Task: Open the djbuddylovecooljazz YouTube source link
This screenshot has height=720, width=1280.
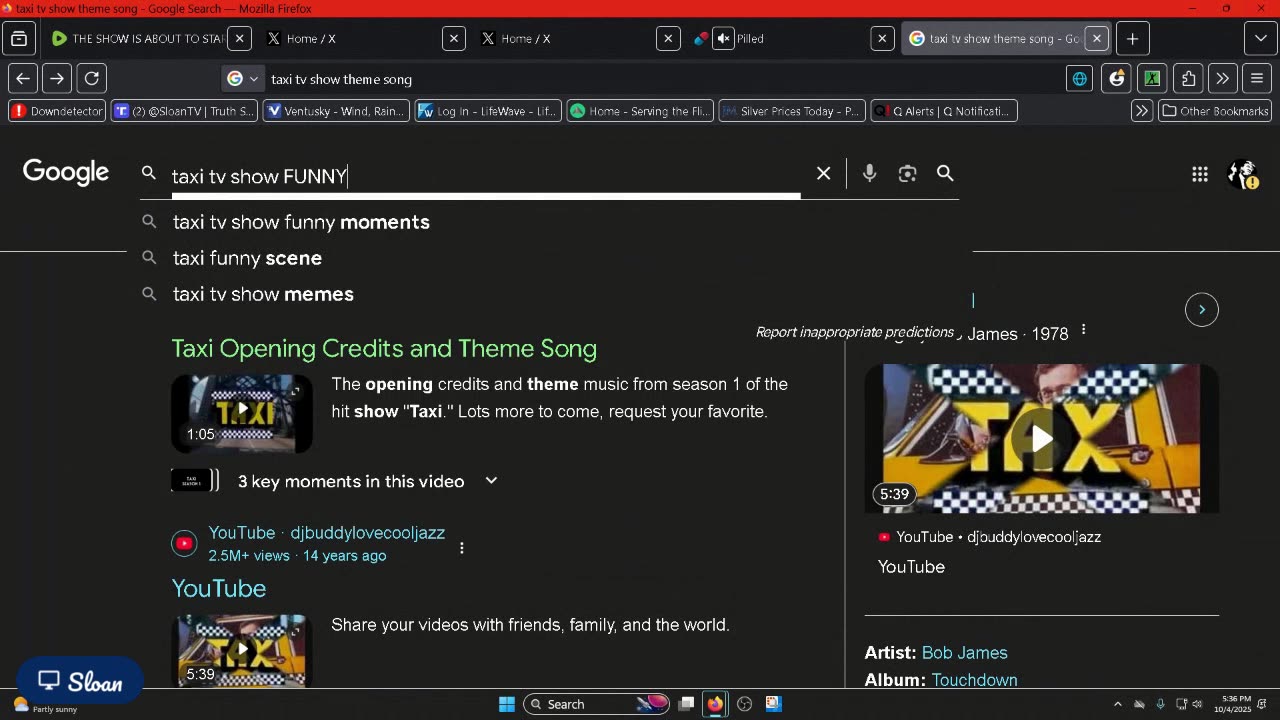Action: [326, 533]
